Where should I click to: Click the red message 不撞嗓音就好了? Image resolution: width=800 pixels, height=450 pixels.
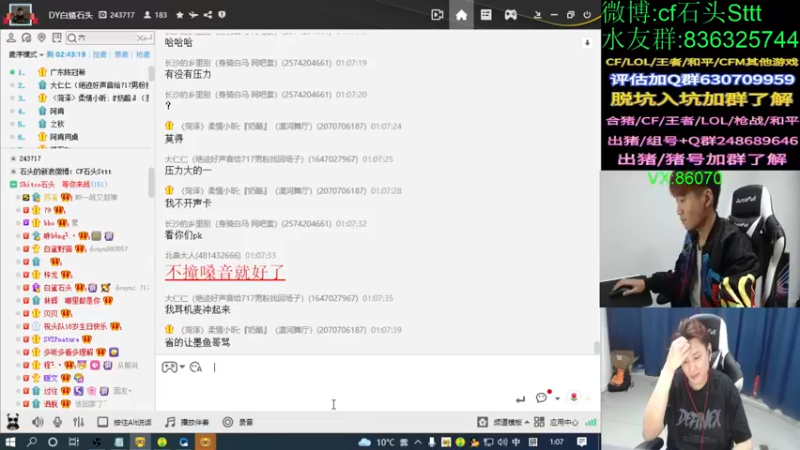coord(225,272)
